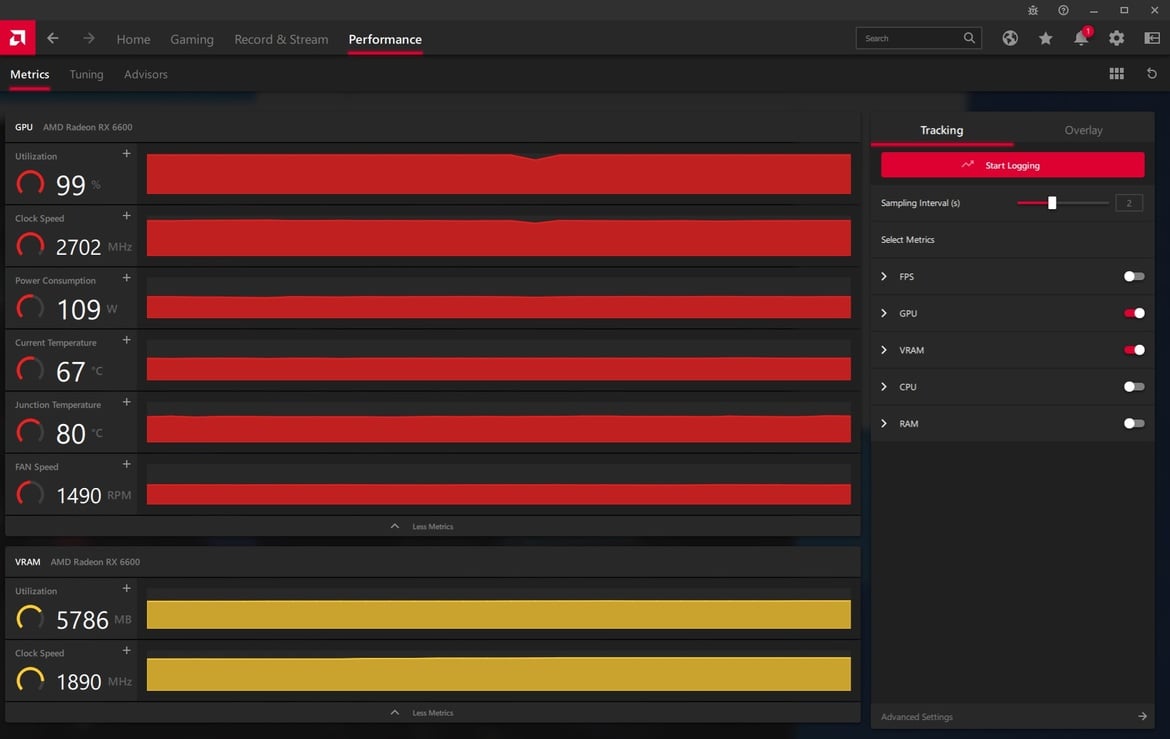Click the Start Logging button
This screenshot has height=739, width=1170.
pos(1013,165)
